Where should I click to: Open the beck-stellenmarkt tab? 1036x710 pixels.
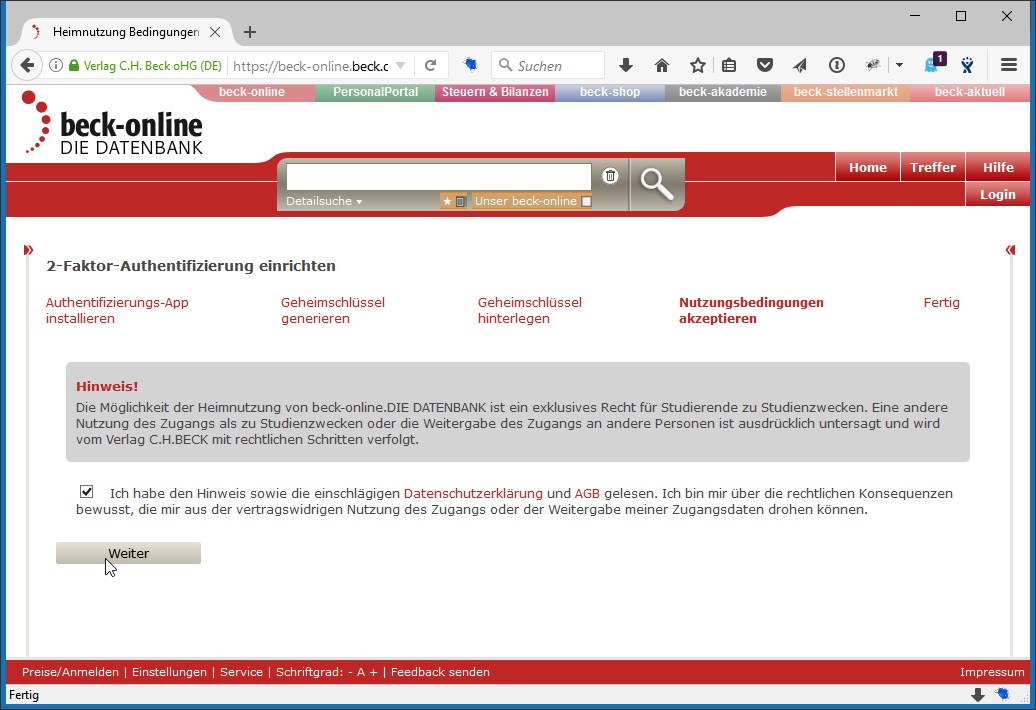point(846,92)
